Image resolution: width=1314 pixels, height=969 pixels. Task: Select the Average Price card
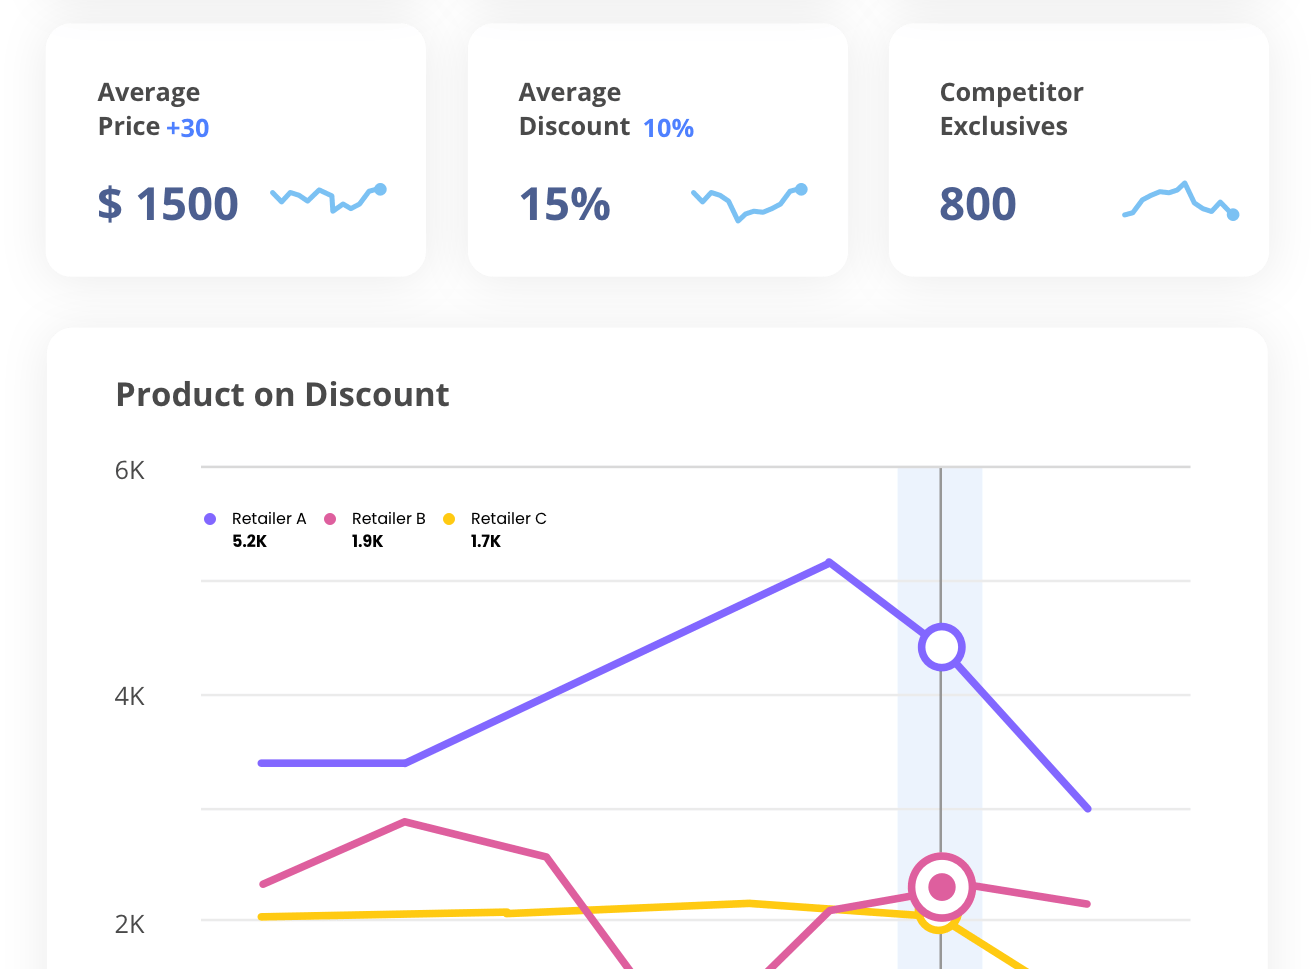tap(235, 150)
